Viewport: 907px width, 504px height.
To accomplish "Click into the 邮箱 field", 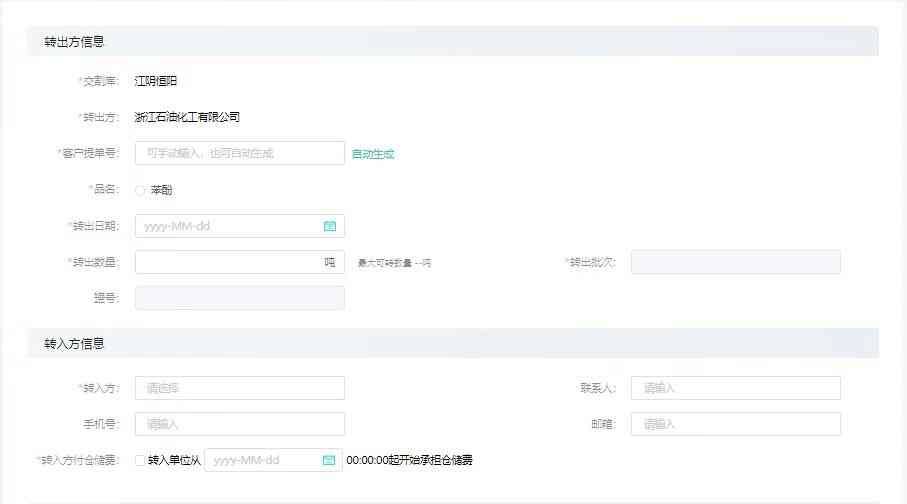I will tap(735, 424).
